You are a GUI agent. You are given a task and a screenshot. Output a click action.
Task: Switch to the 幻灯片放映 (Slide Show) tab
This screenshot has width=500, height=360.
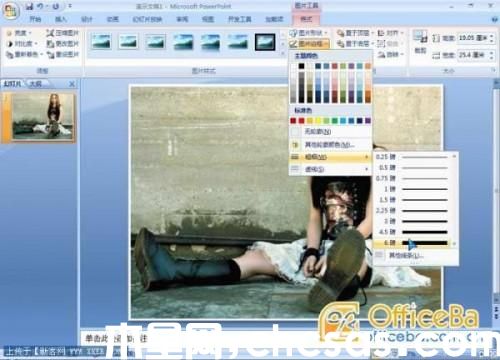[x=147, y=19]
